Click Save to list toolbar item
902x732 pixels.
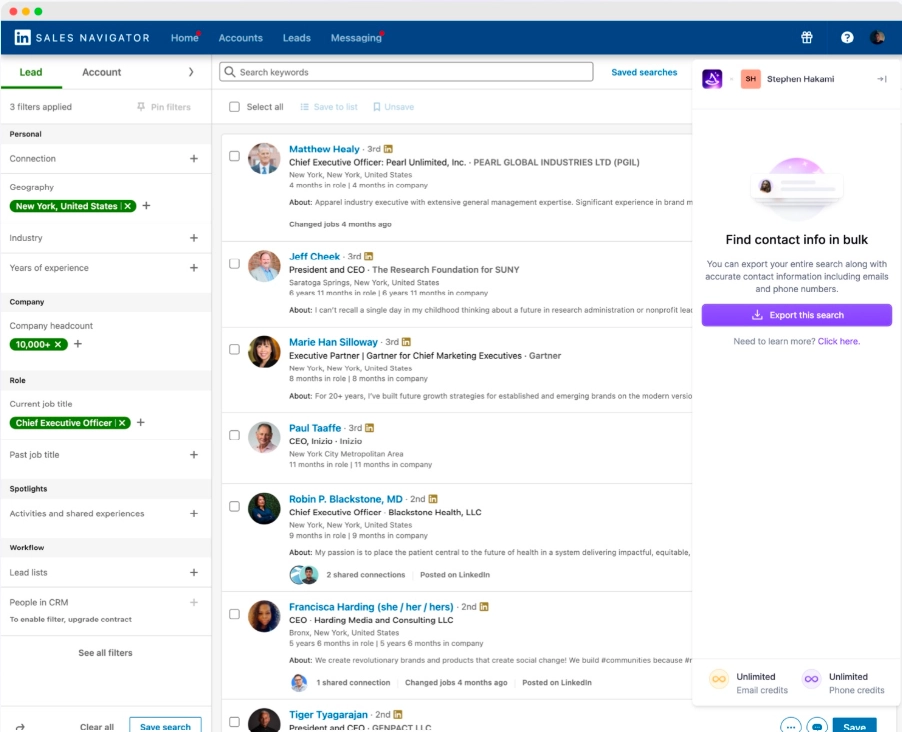[329, 106]
